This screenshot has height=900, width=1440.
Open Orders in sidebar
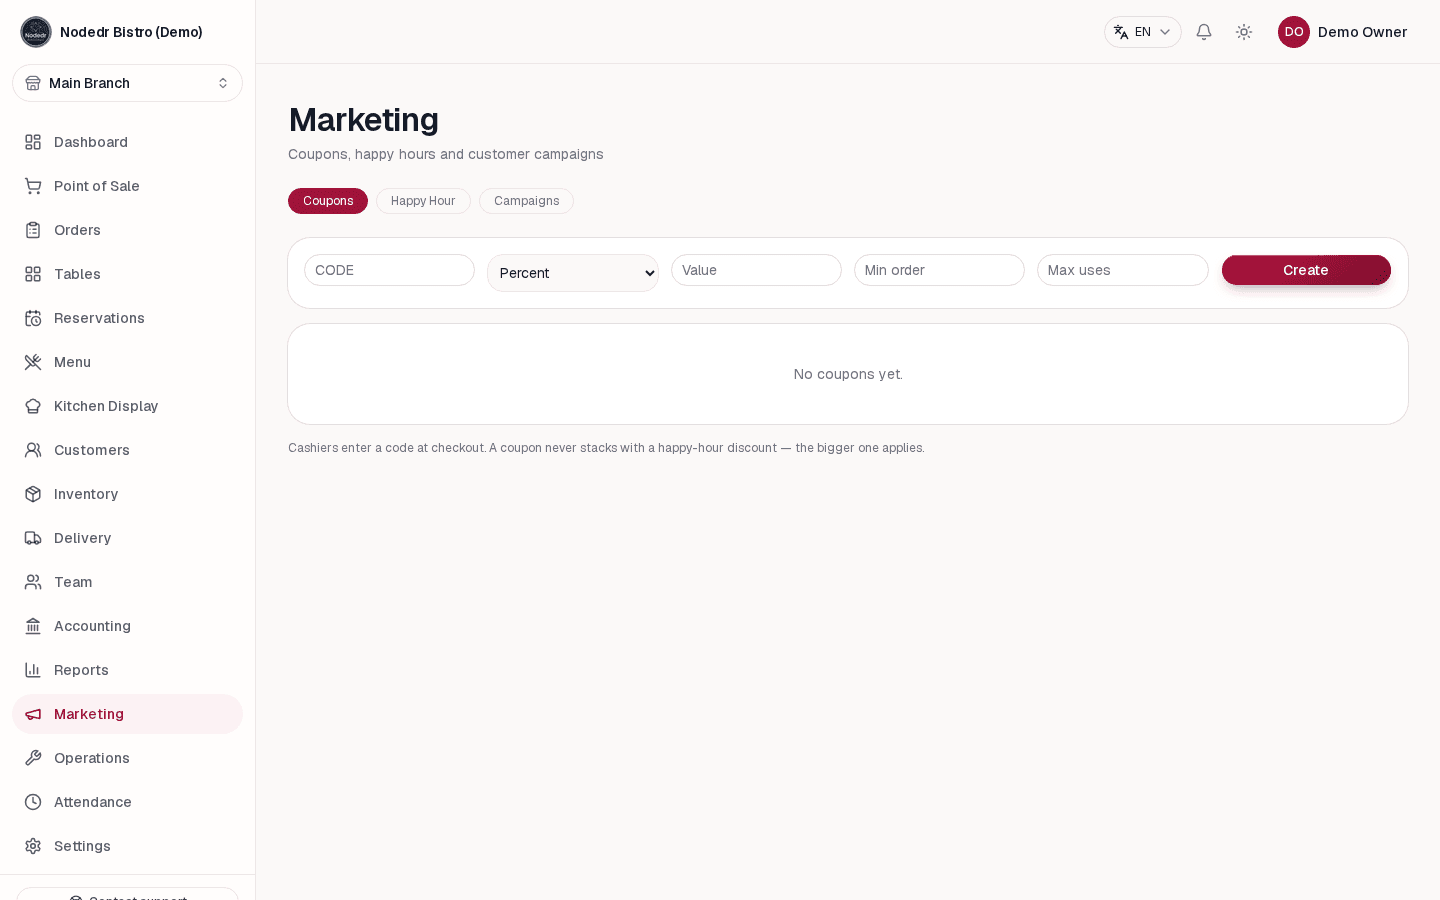tap(127, 230)
